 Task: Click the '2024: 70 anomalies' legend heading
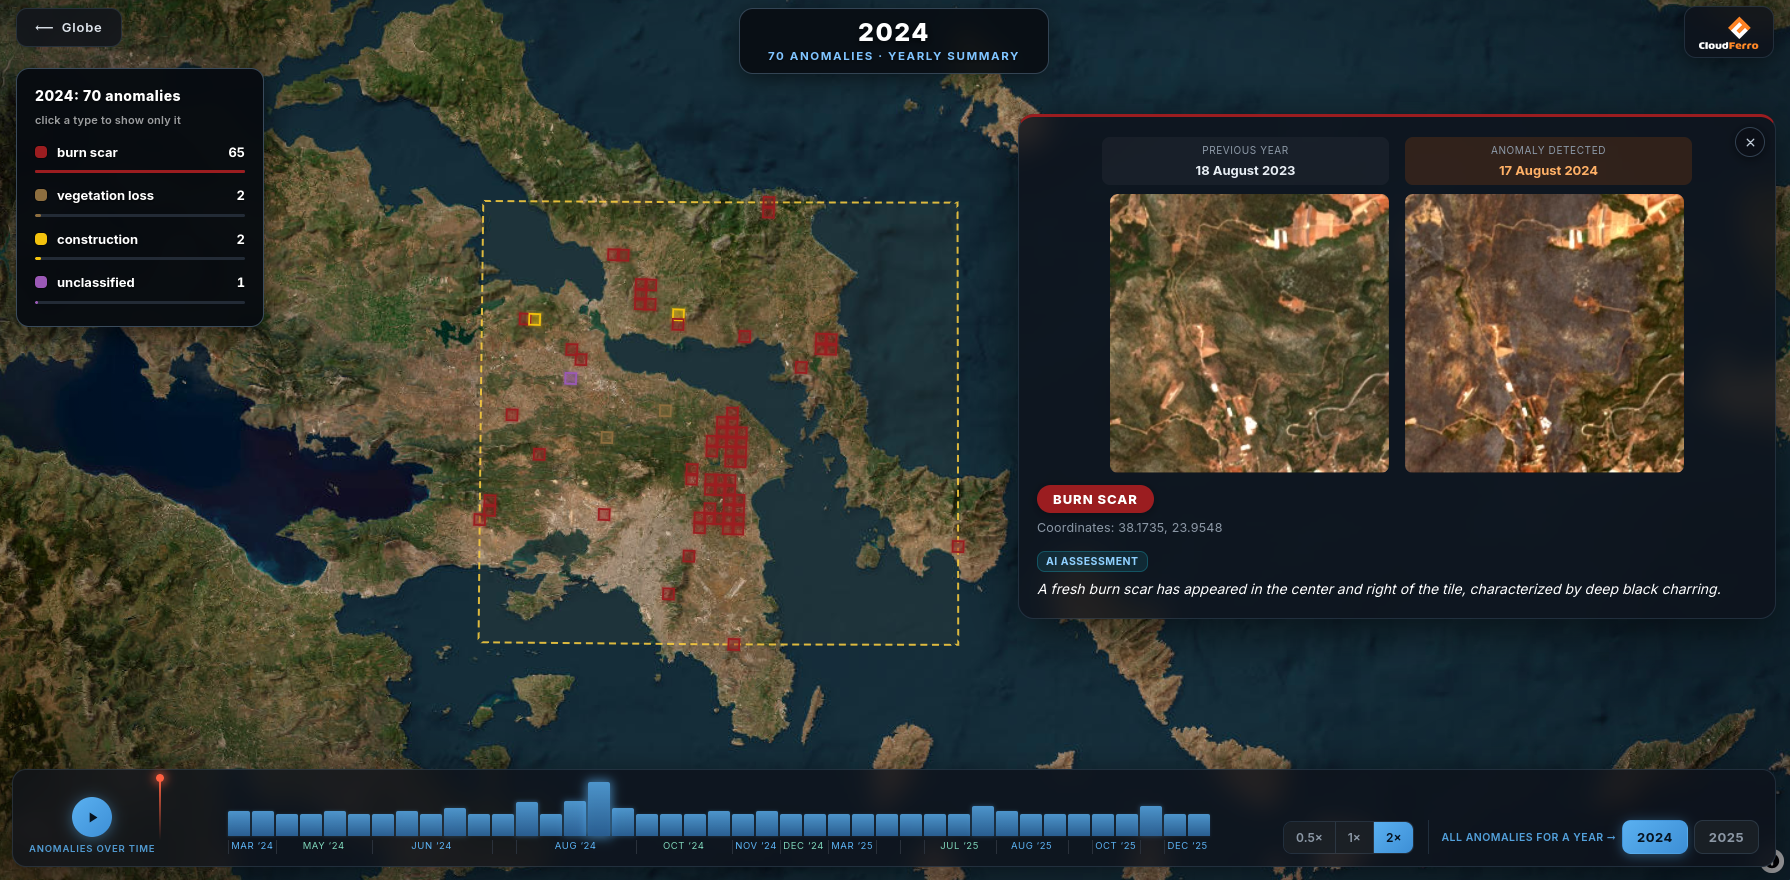[108, 96]
